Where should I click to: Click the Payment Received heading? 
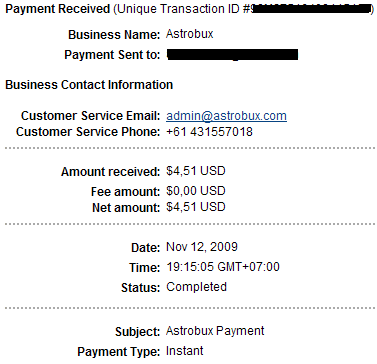tap(58, 9)
